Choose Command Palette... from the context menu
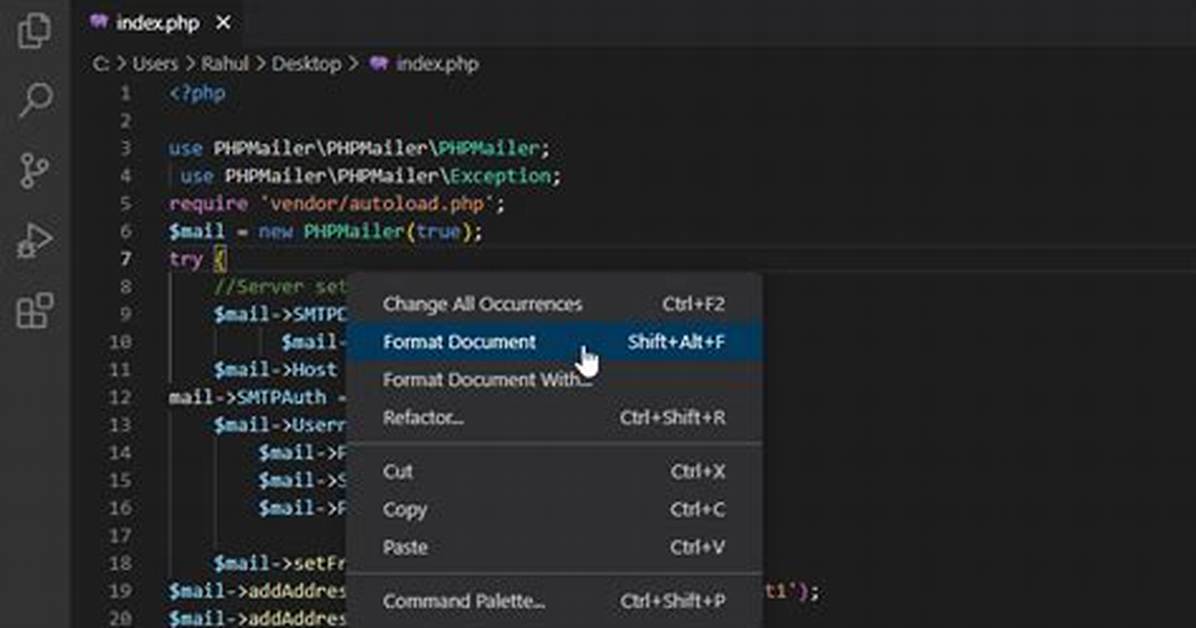This screenshot has height=628, width=1196. coord(555,601)
